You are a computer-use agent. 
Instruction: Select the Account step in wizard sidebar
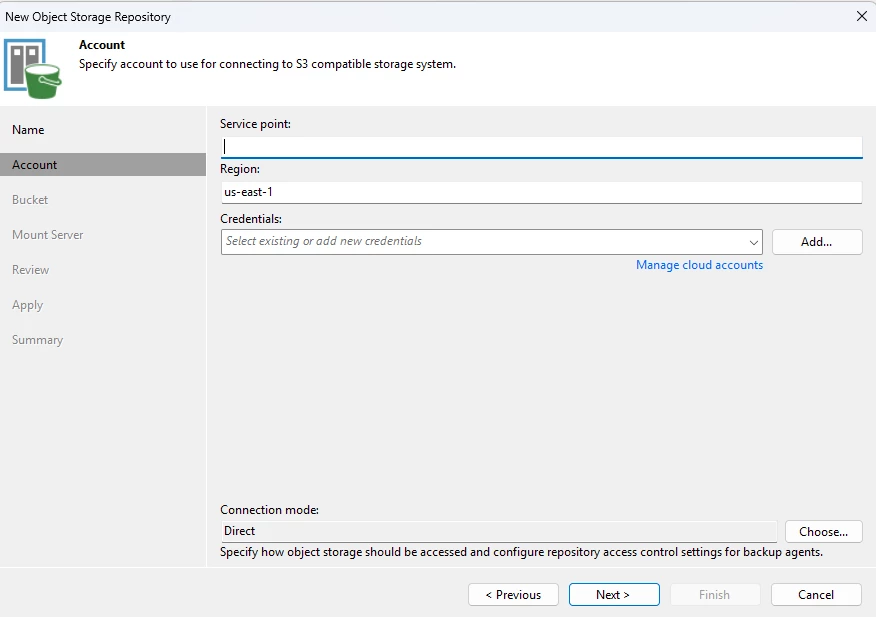click(103, 165)
